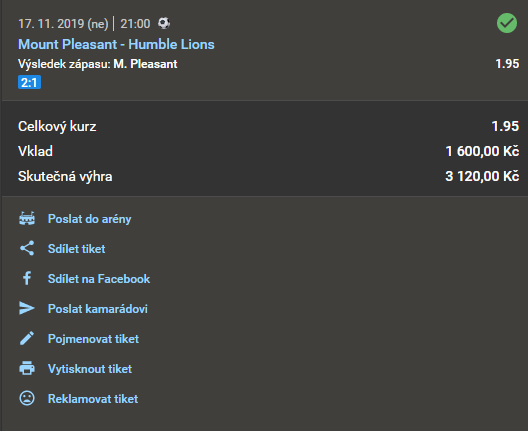Click the sad face complaint icon

pyautogui.click(x=27, y=398)
